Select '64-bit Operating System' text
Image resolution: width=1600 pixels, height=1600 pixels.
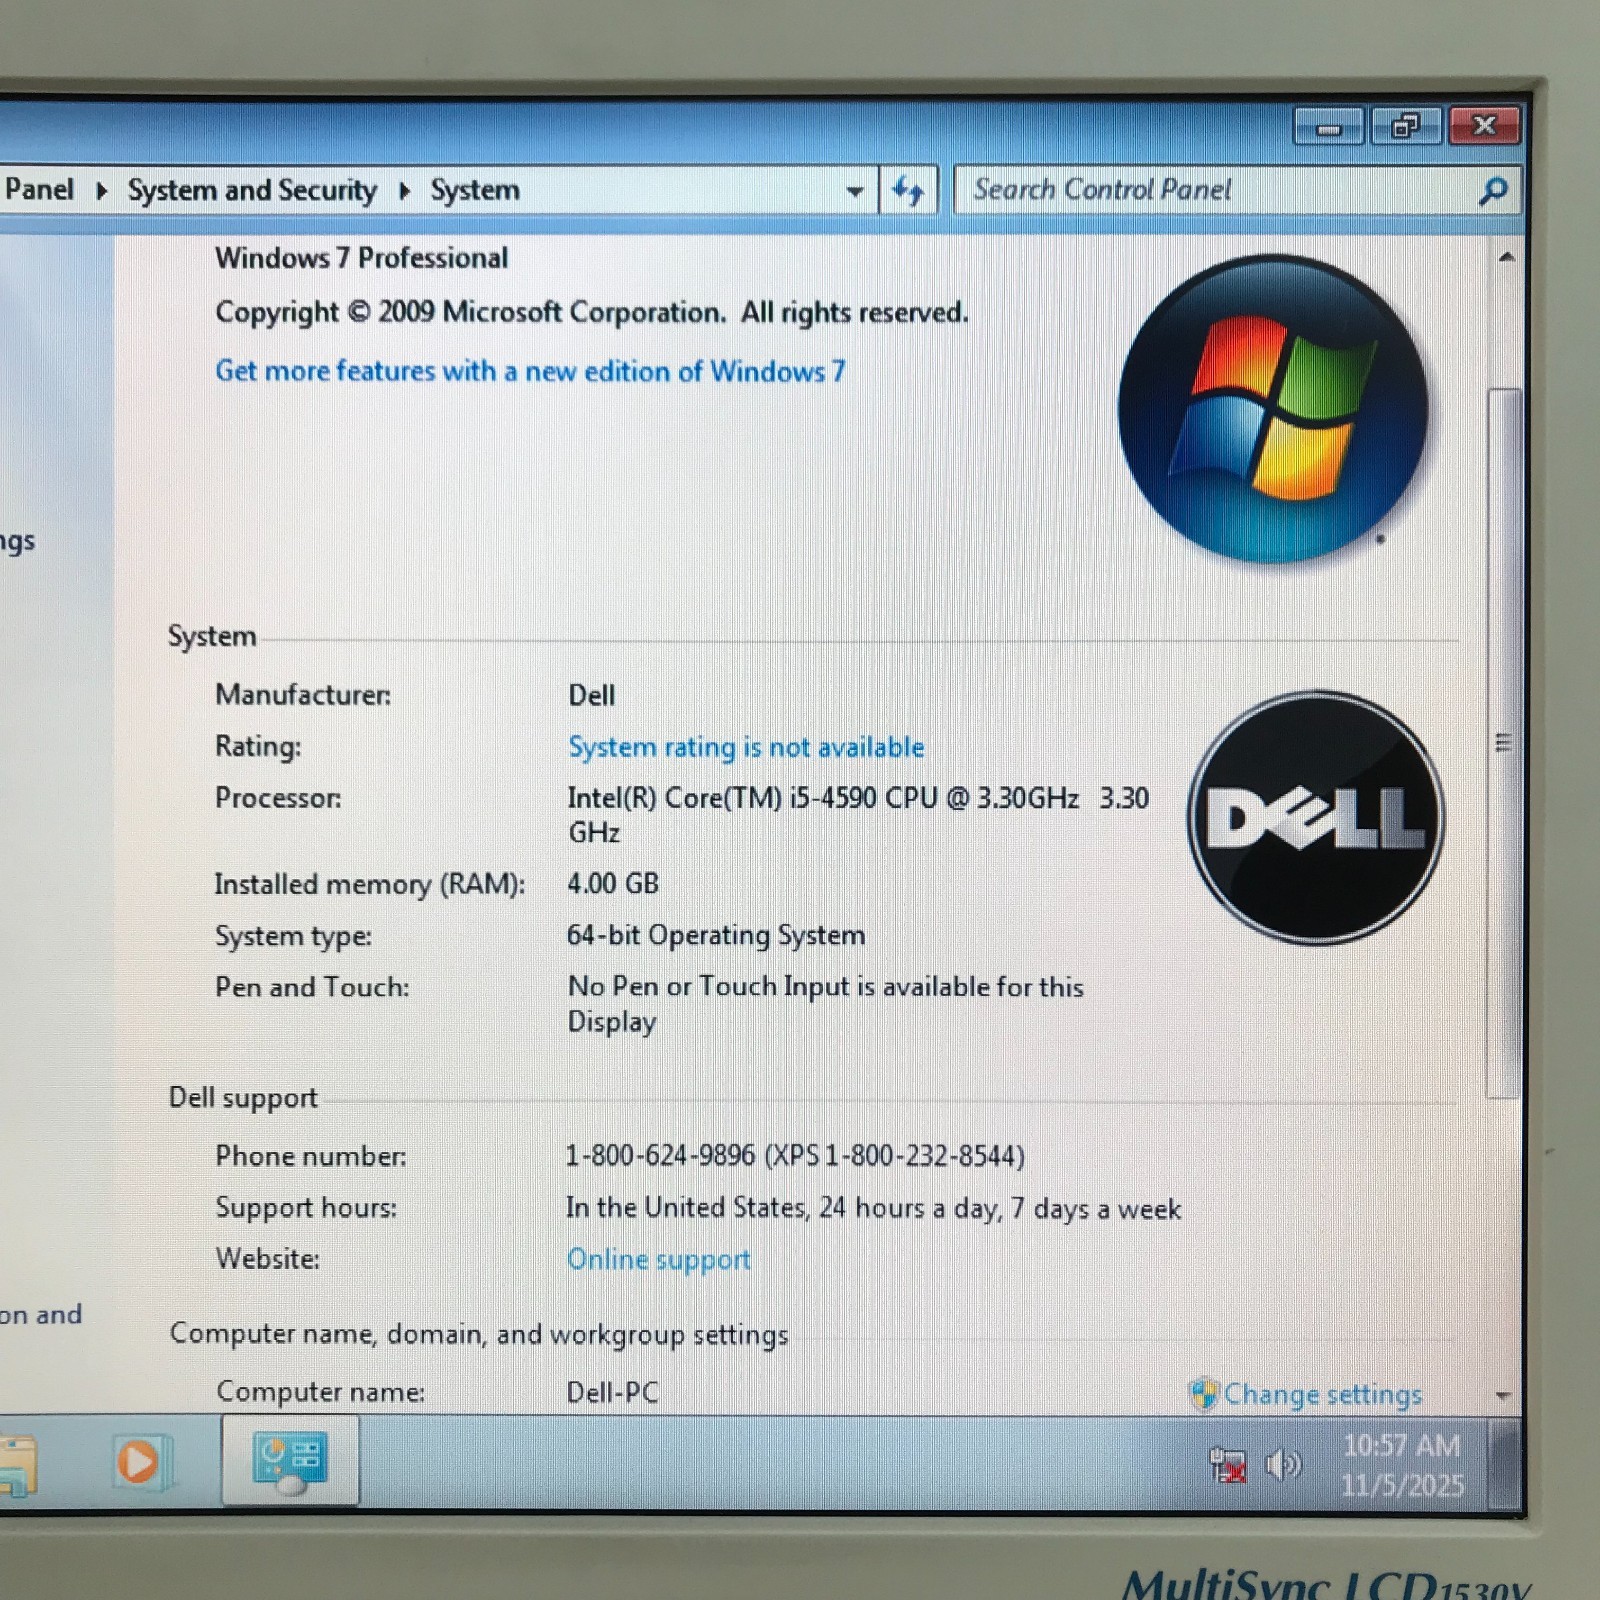click(x=716, y=935)
